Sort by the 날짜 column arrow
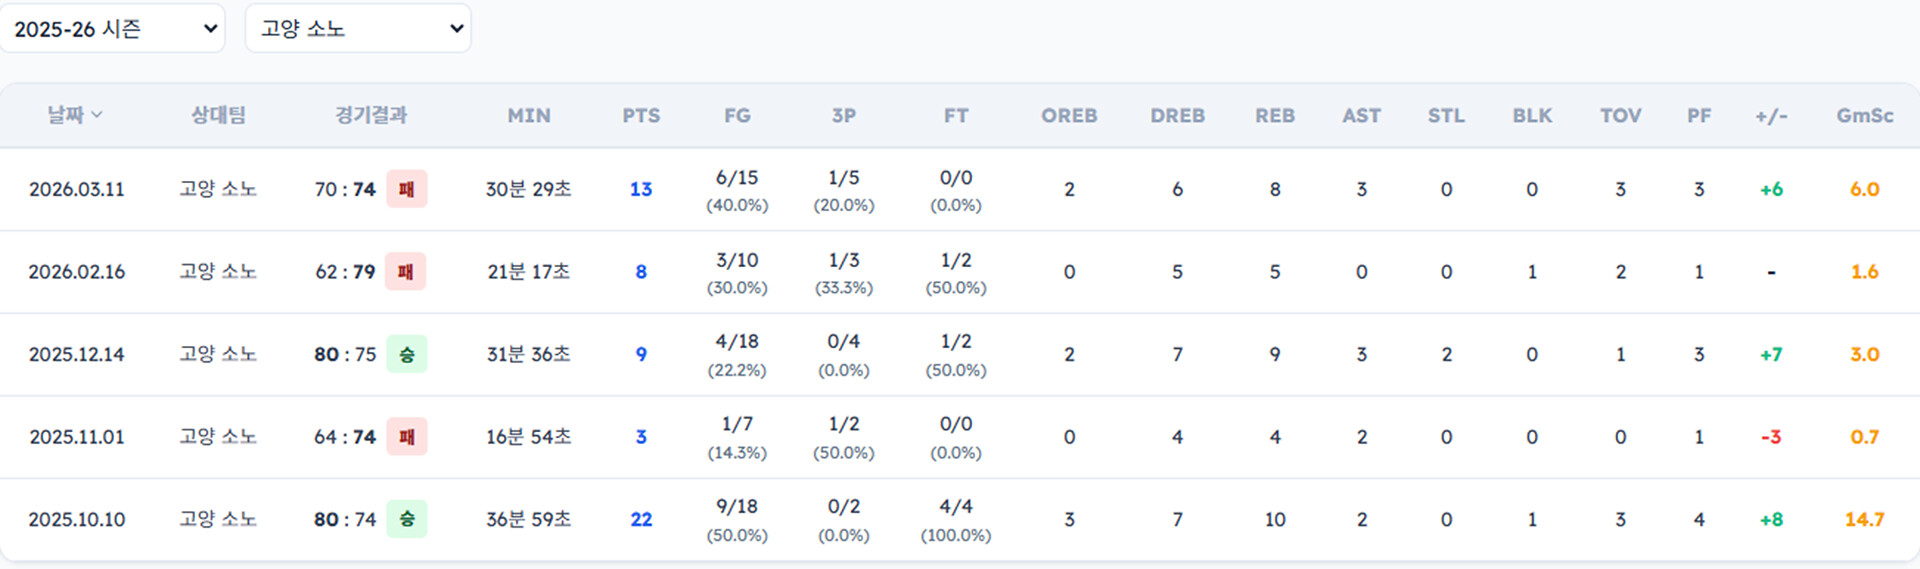 pos(97,115)
